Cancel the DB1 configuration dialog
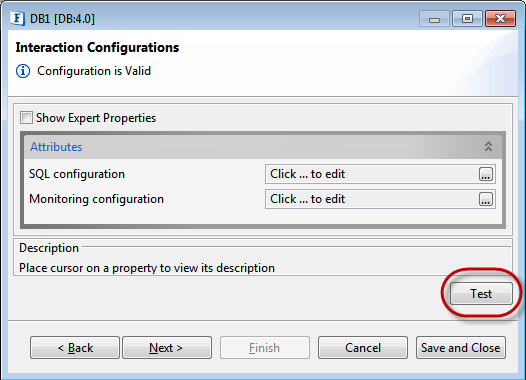This screenshot has height=380, width=526. [x=363, y=347]
